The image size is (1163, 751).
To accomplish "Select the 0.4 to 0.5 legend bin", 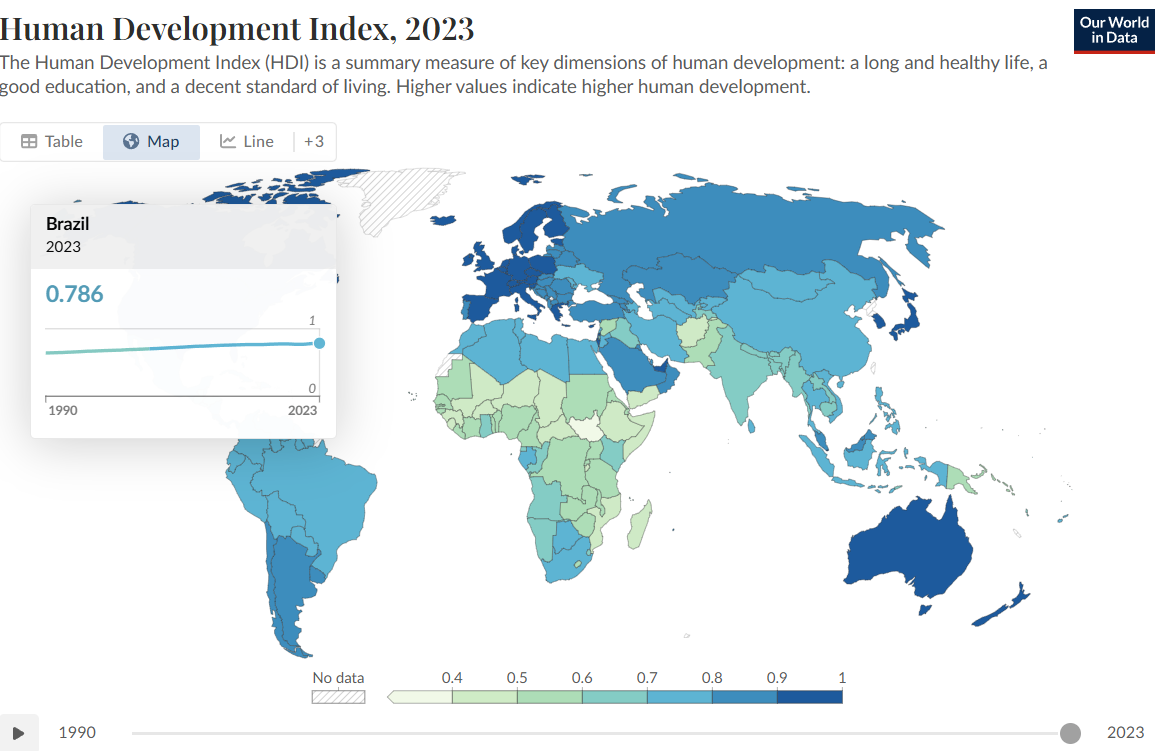I will (x=484, y=697).
